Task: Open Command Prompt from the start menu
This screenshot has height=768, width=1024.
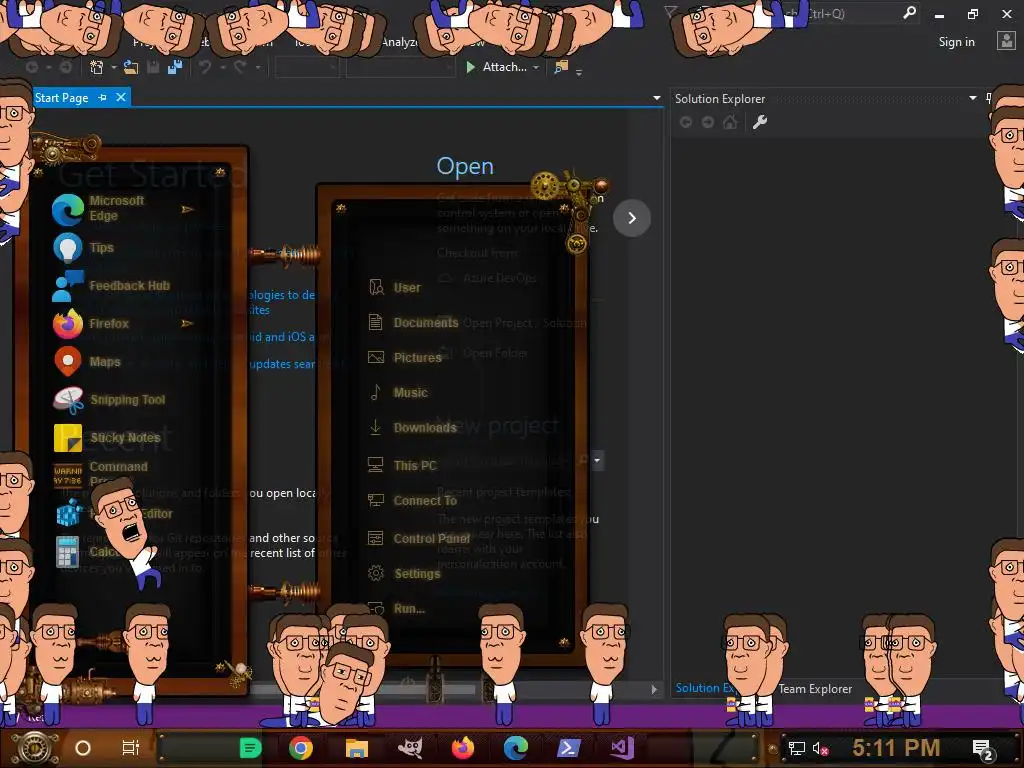Action: pos(101,473)
